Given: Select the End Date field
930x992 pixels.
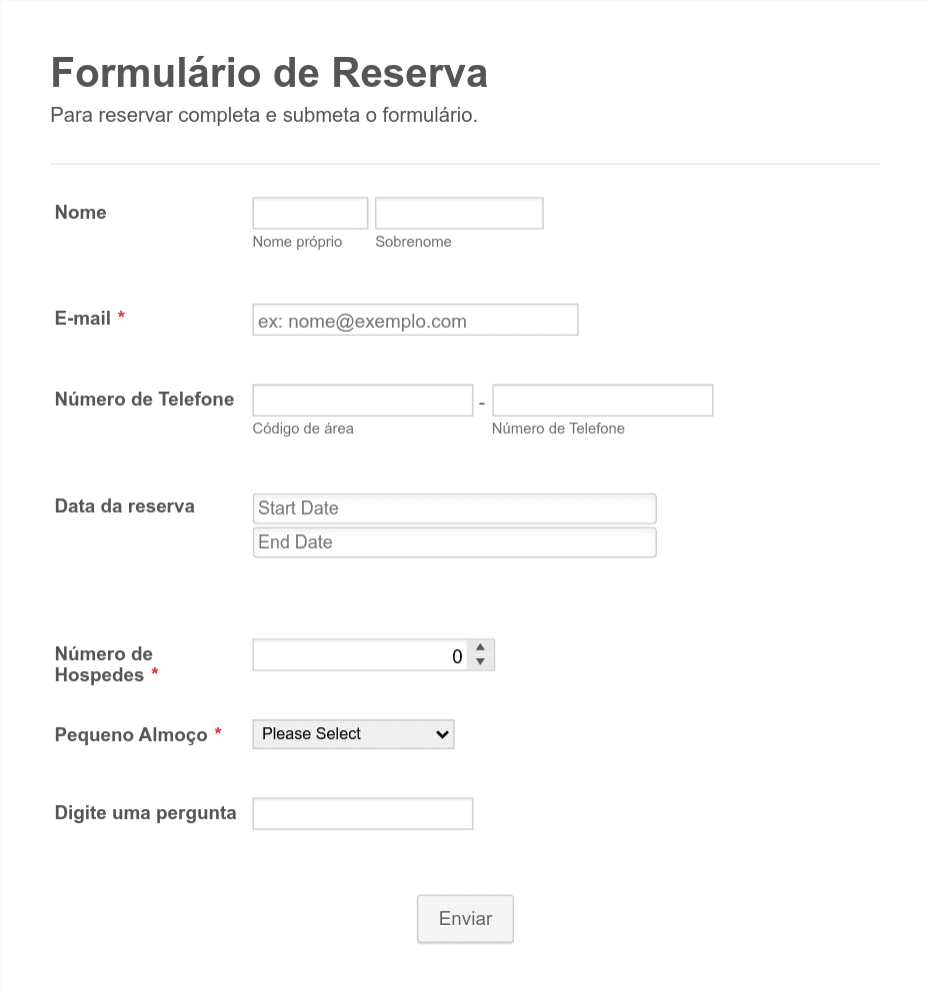Looking at the screenshot, I should (454, 542).
